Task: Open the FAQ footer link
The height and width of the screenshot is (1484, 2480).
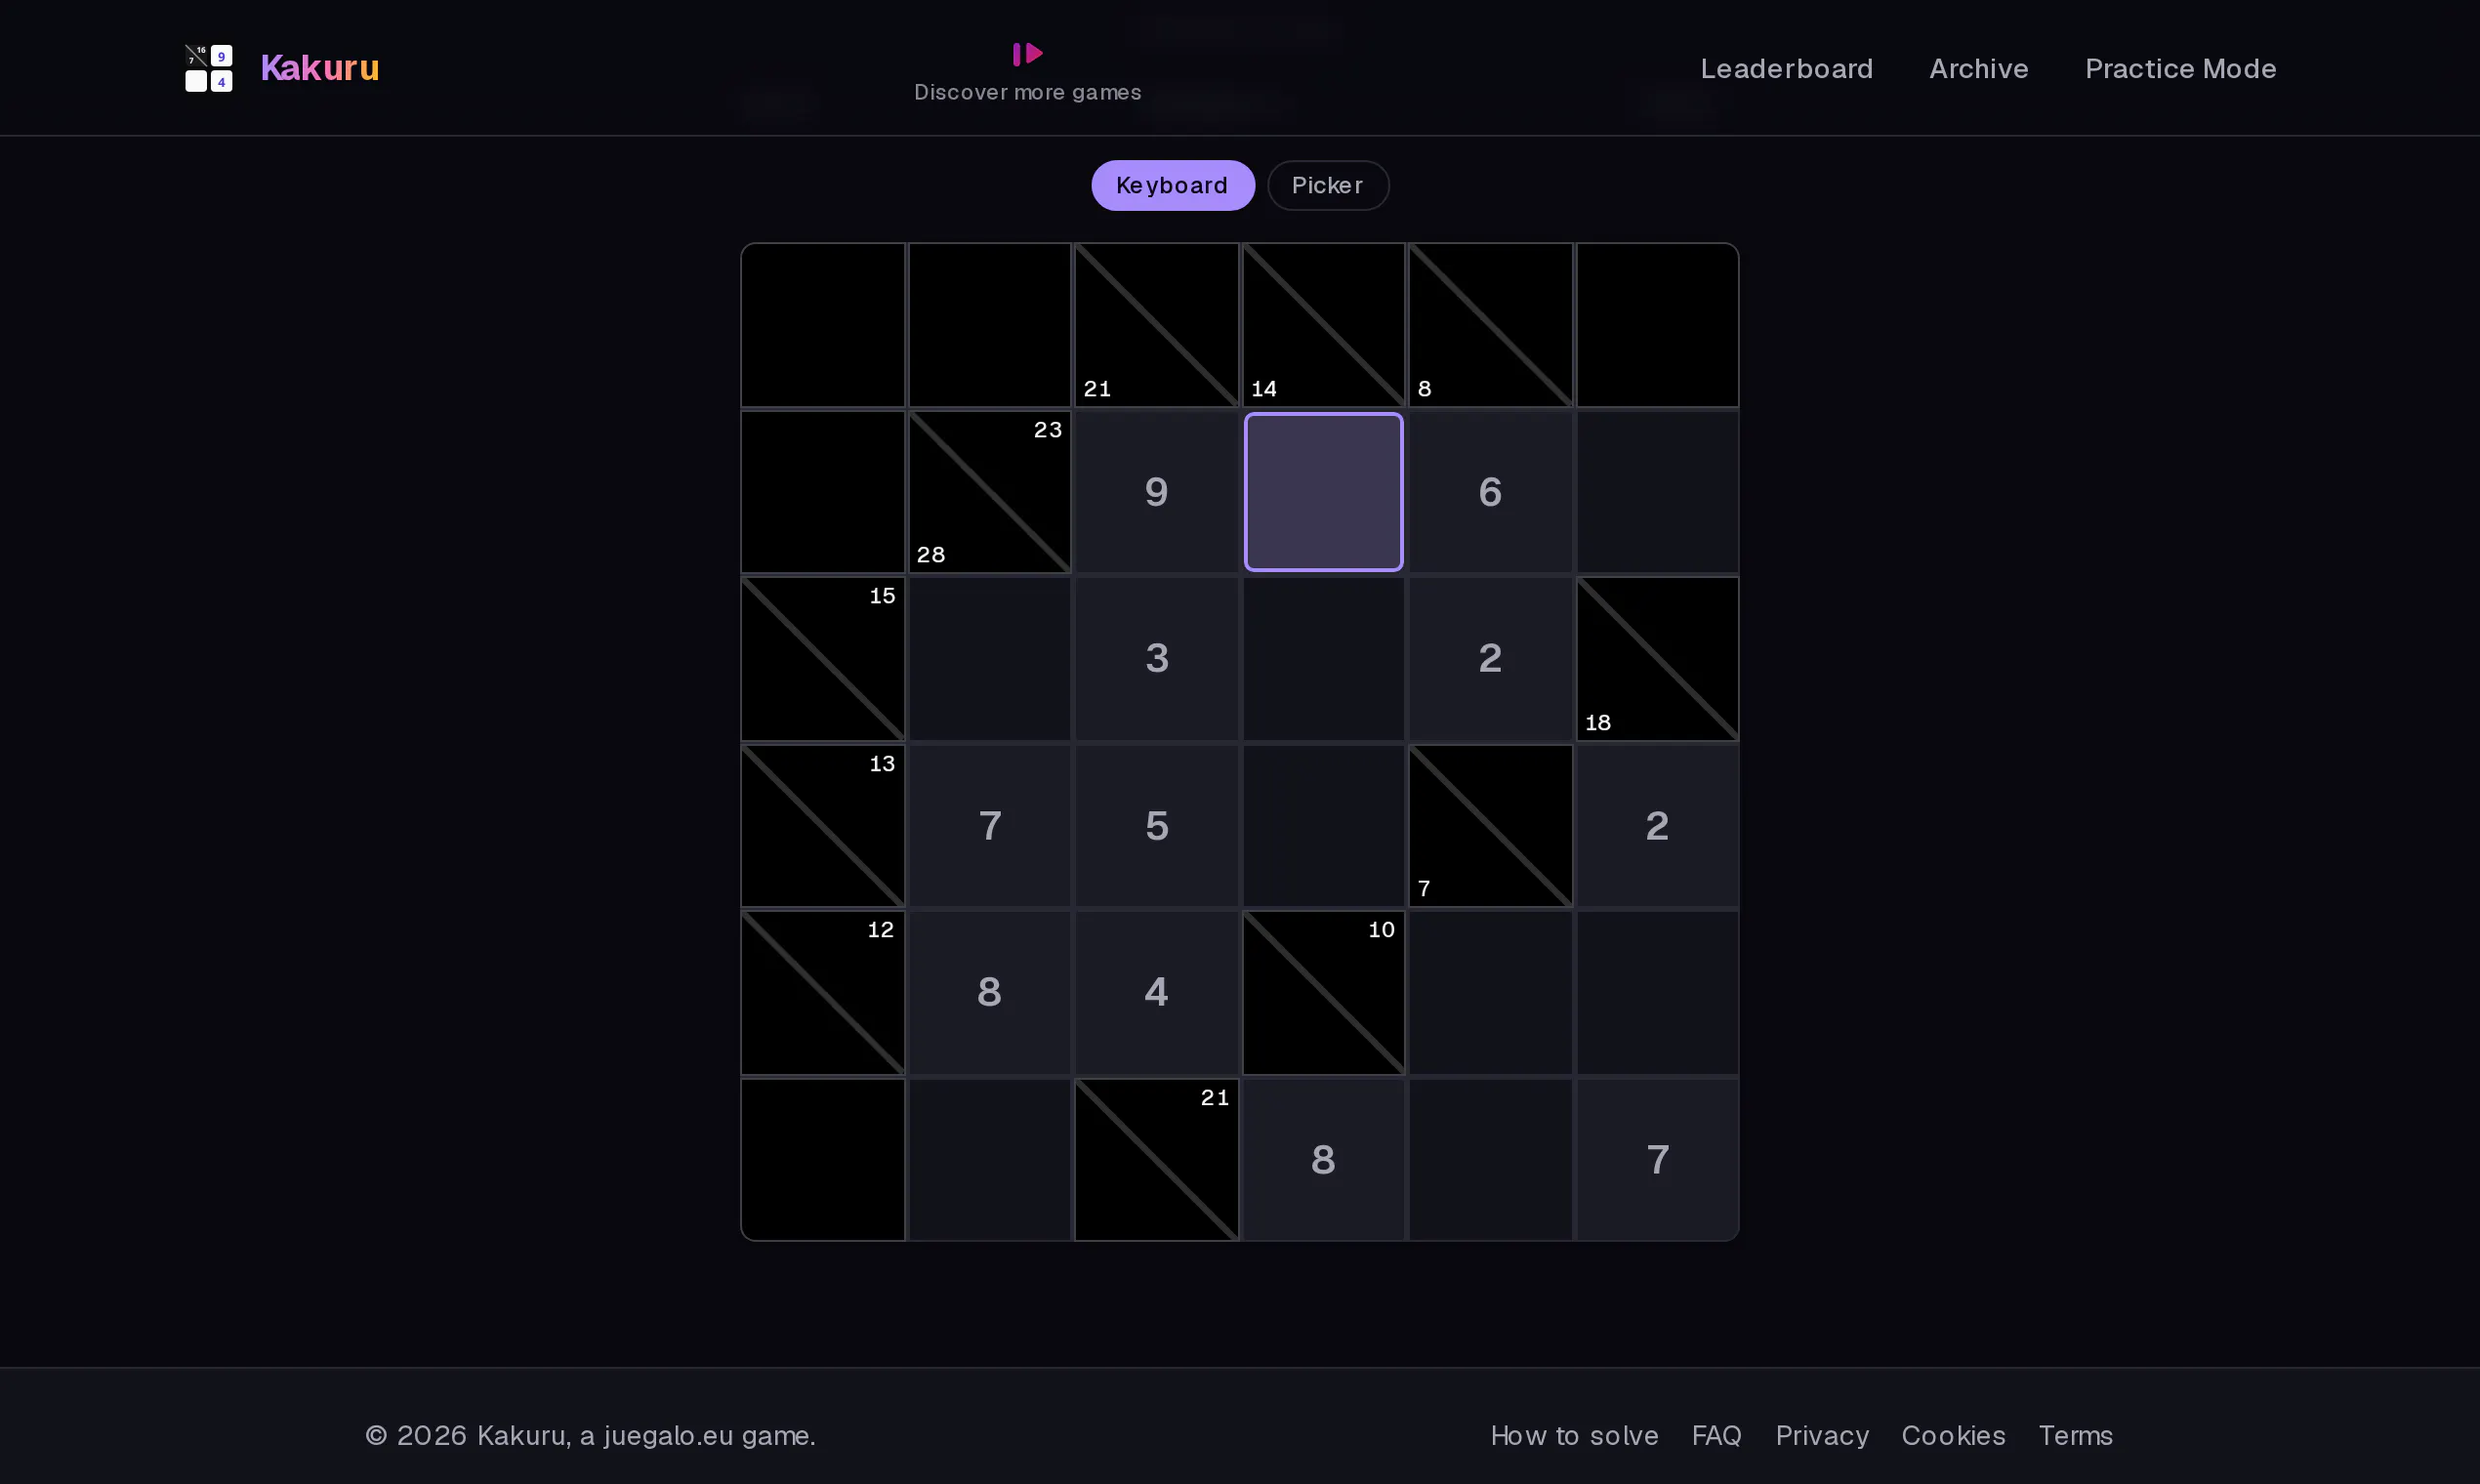Action: (1717, 1436)
